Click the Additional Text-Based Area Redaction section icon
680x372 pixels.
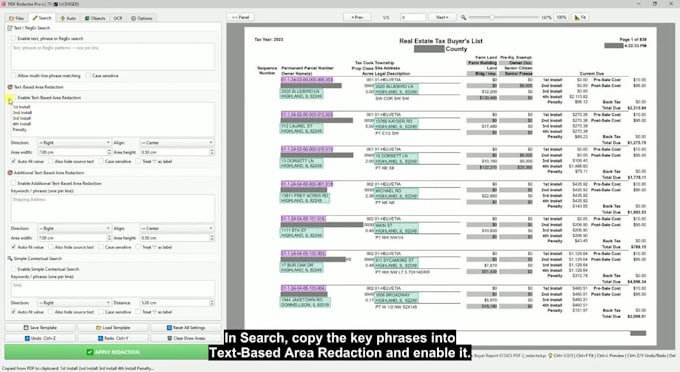[x=10, y=173]
